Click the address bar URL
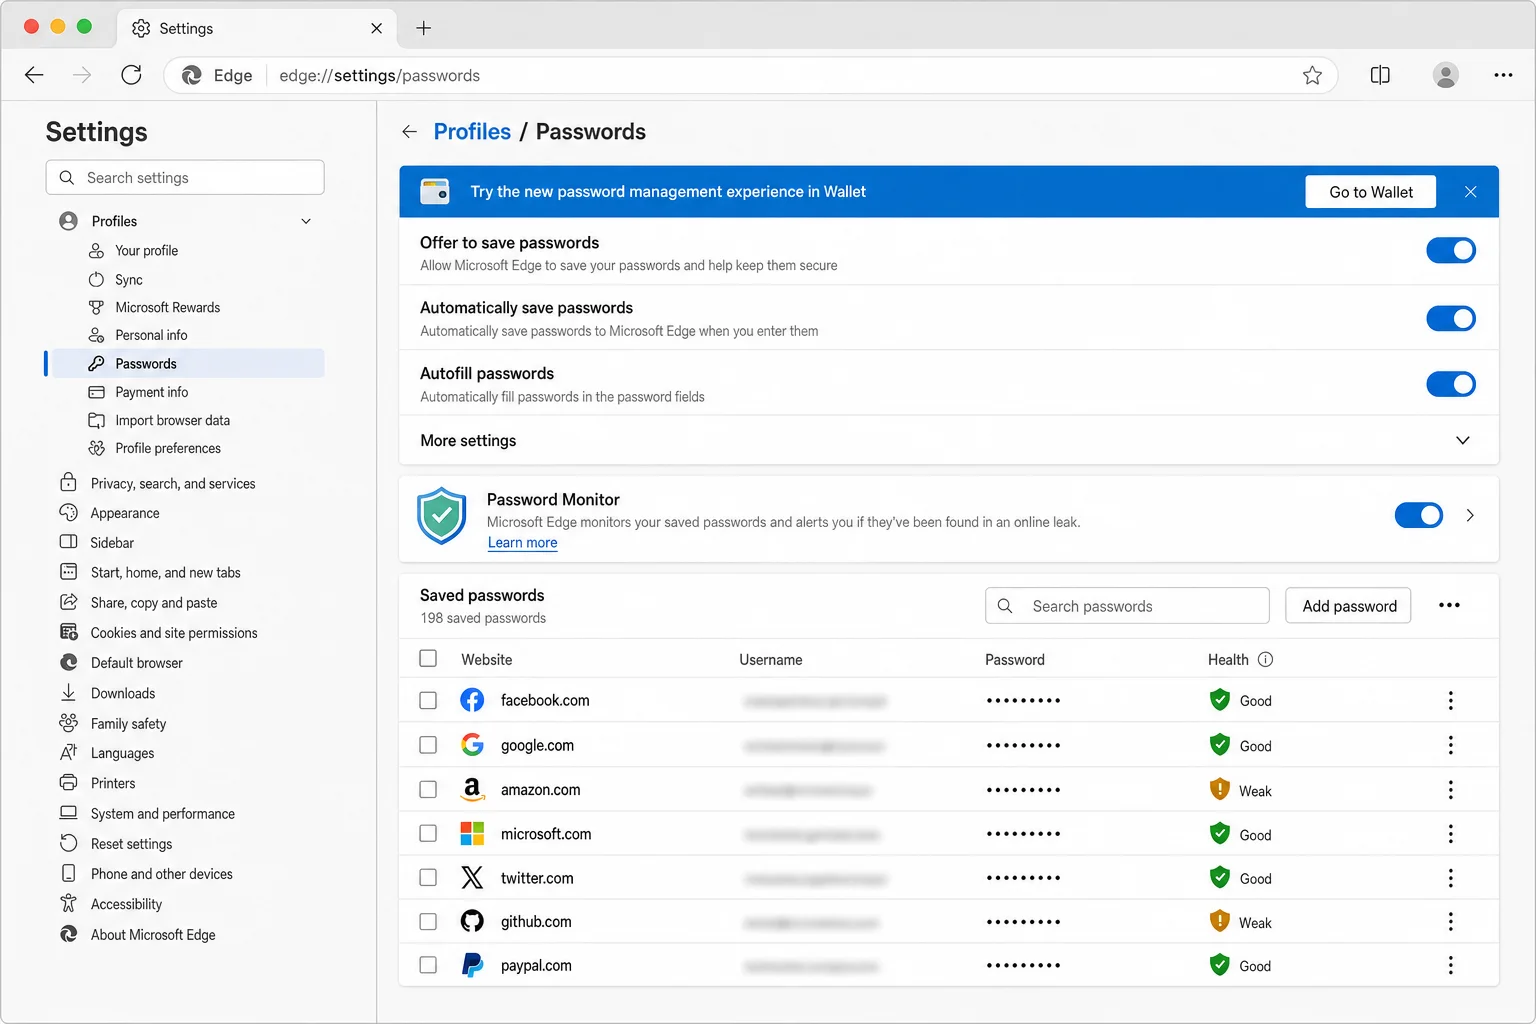 (x=379, y=75)
